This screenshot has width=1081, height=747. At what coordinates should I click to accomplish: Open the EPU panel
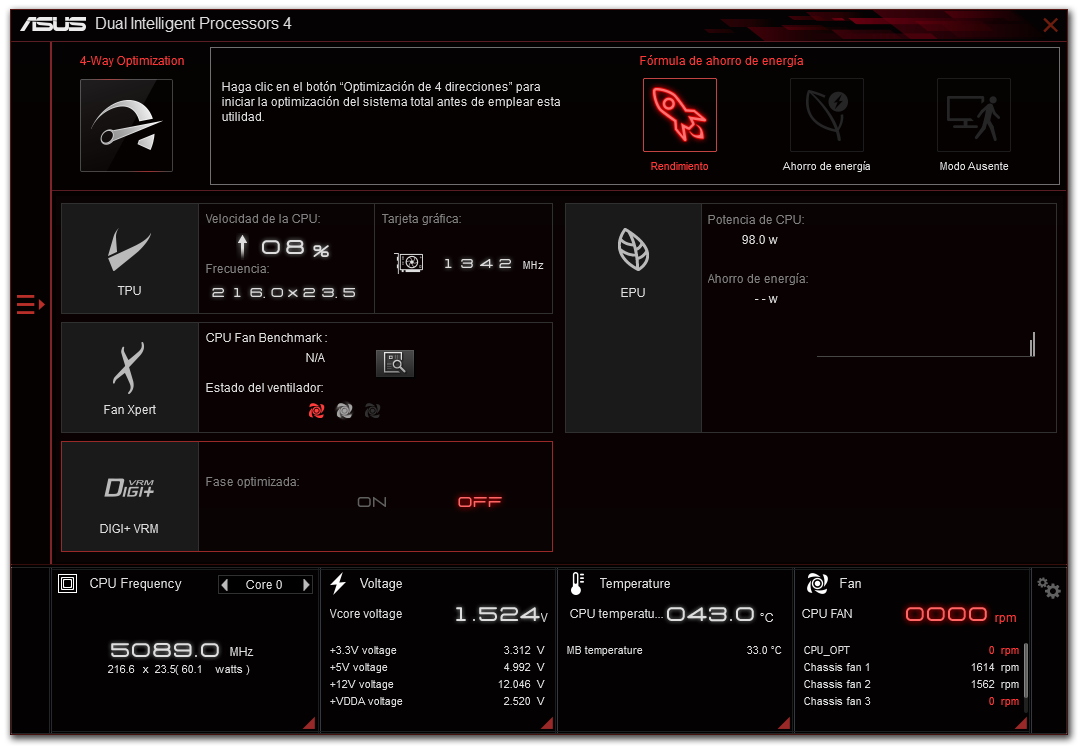[633, 318]
